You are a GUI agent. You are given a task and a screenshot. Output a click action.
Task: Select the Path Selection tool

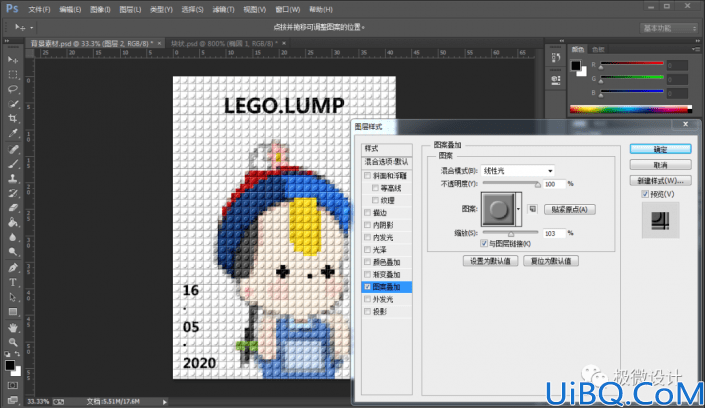click(x=13, y=297)
